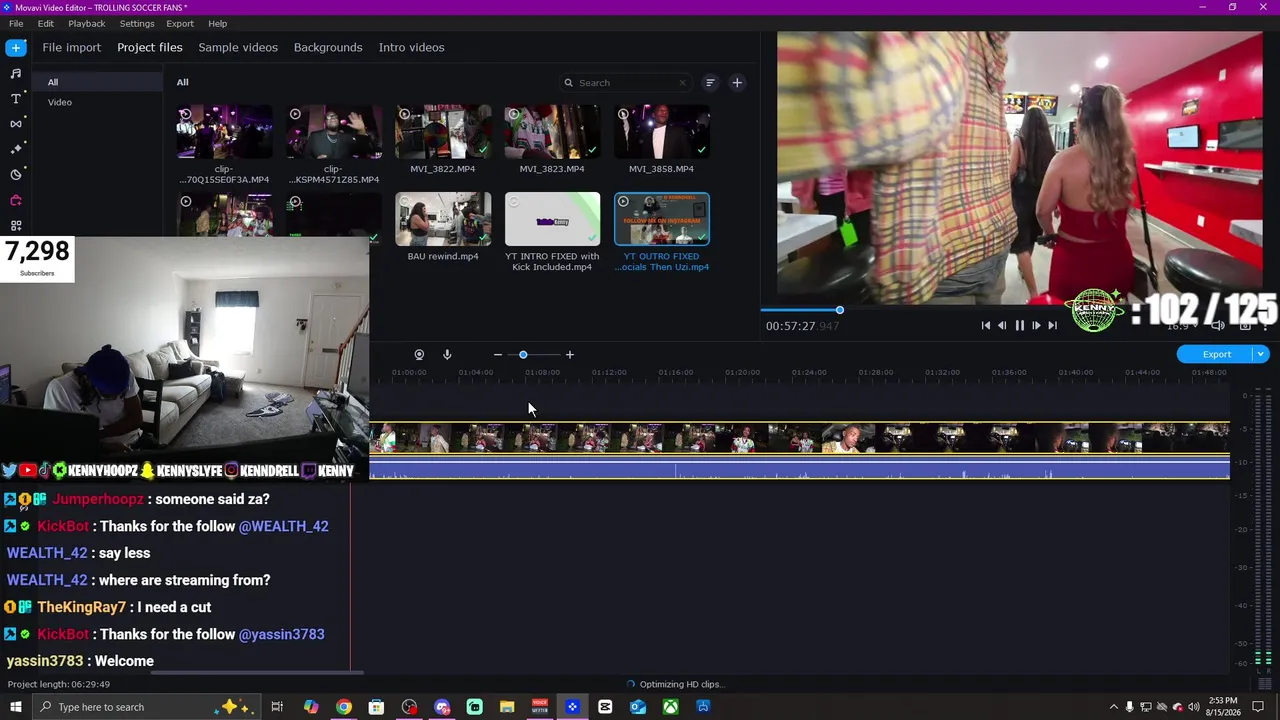Select the MVI_3822.MP4 thumbnail
This screenshot has width=1280, height=720.
443,132
